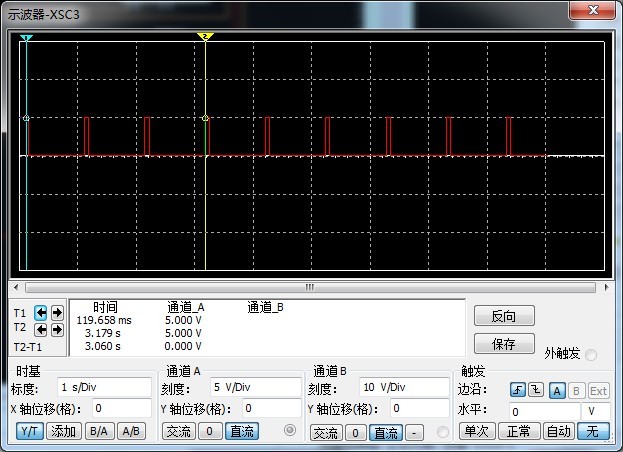Set channel A coupling to 0 (ground)

click(210, 431)
